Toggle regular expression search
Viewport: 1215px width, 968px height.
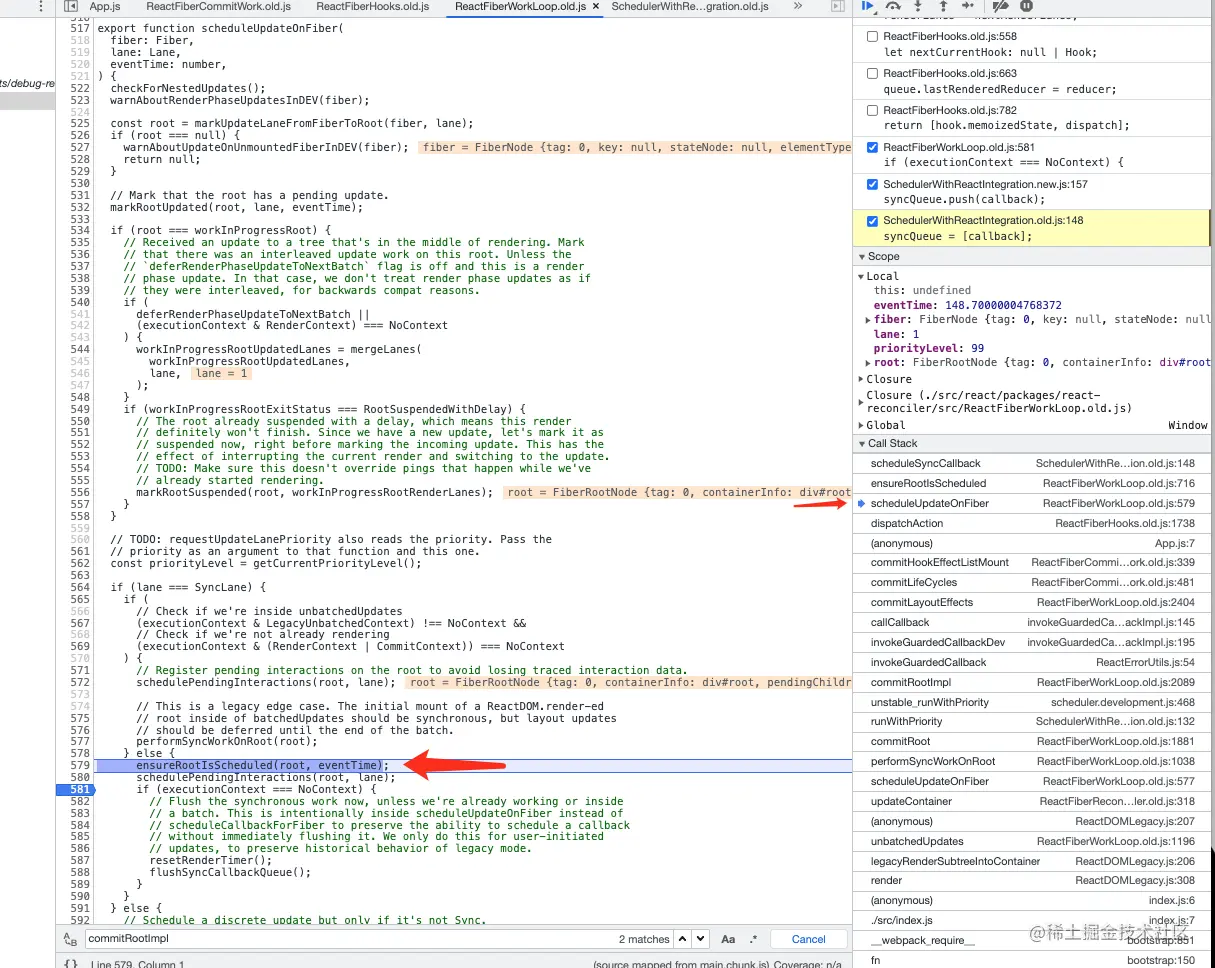753,939
